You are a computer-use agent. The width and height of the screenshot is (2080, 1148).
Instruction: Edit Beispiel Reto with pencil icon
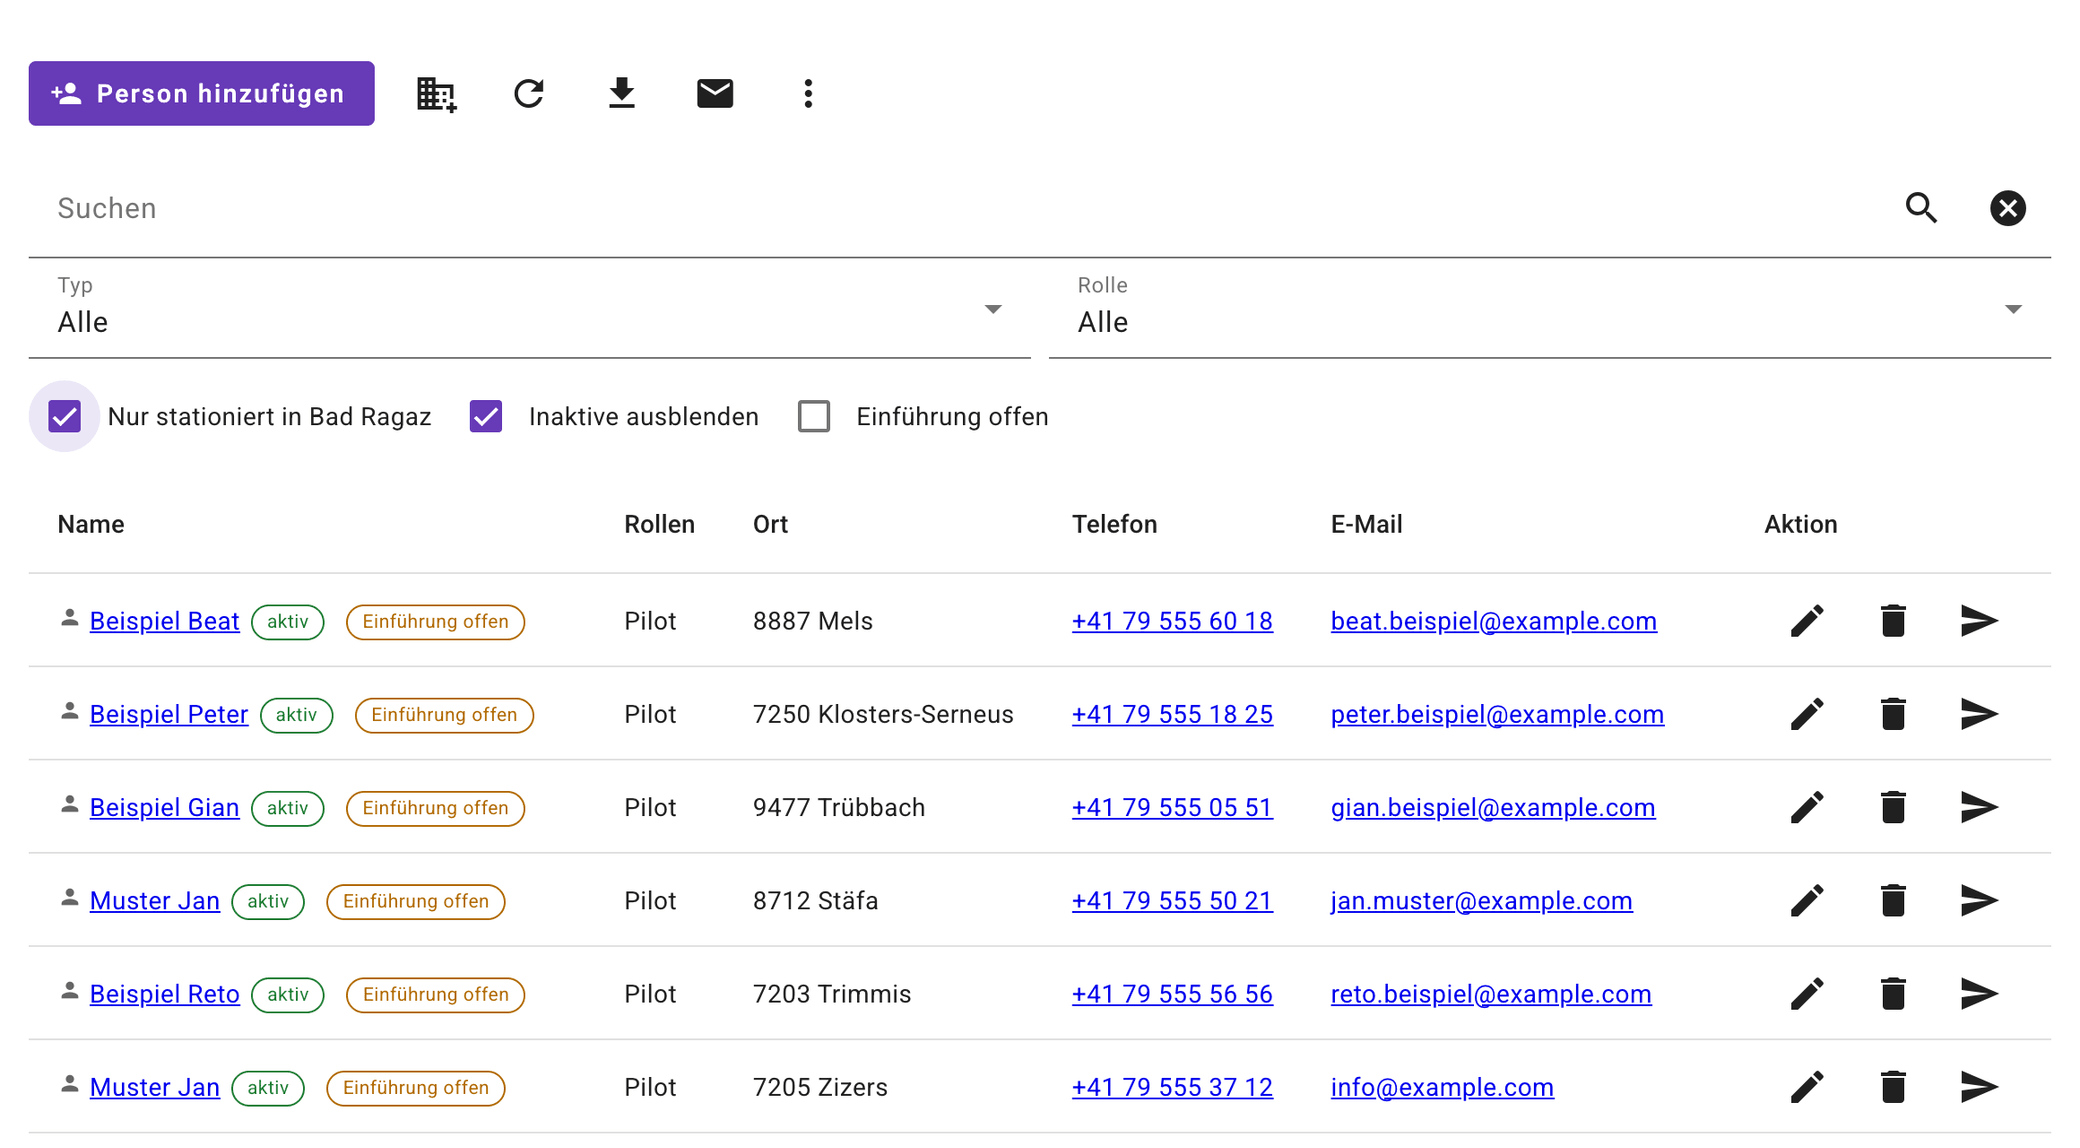(x=1807, y=994)
